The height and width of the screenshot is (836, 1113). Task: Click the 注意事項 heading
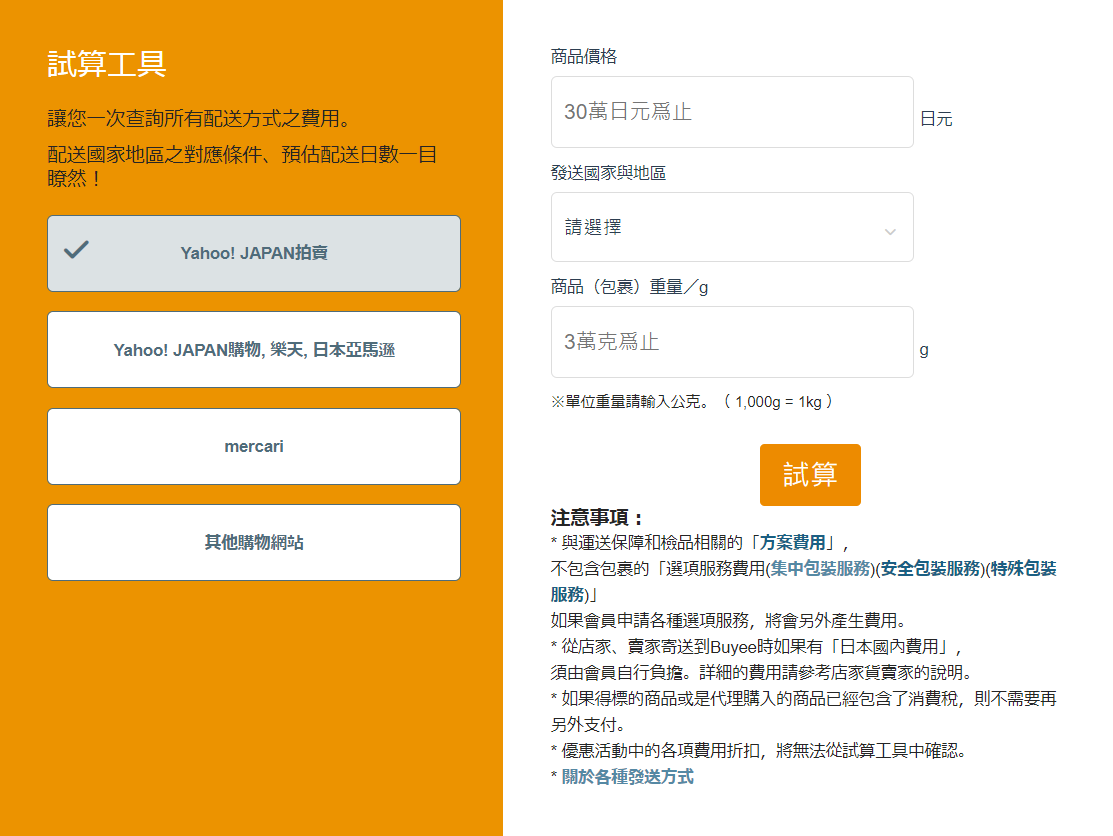(597, 518)
